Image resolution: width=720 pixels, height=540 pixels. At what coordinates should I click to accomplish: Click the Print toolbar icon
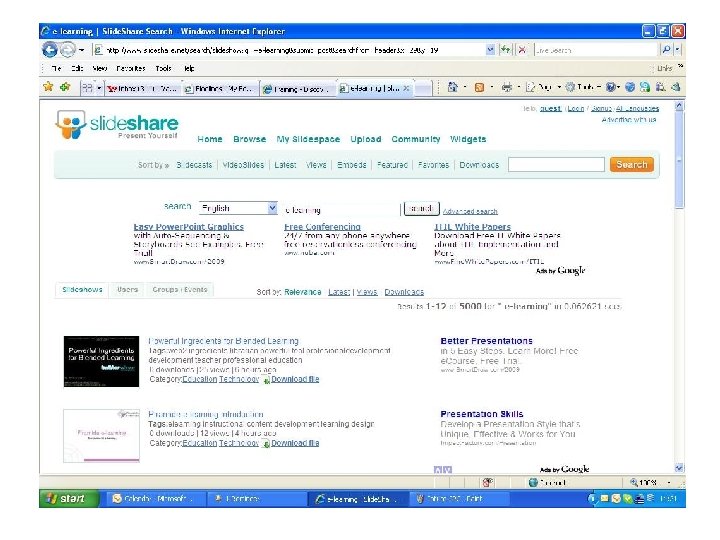pyautogui.click(x=506, y=87)
